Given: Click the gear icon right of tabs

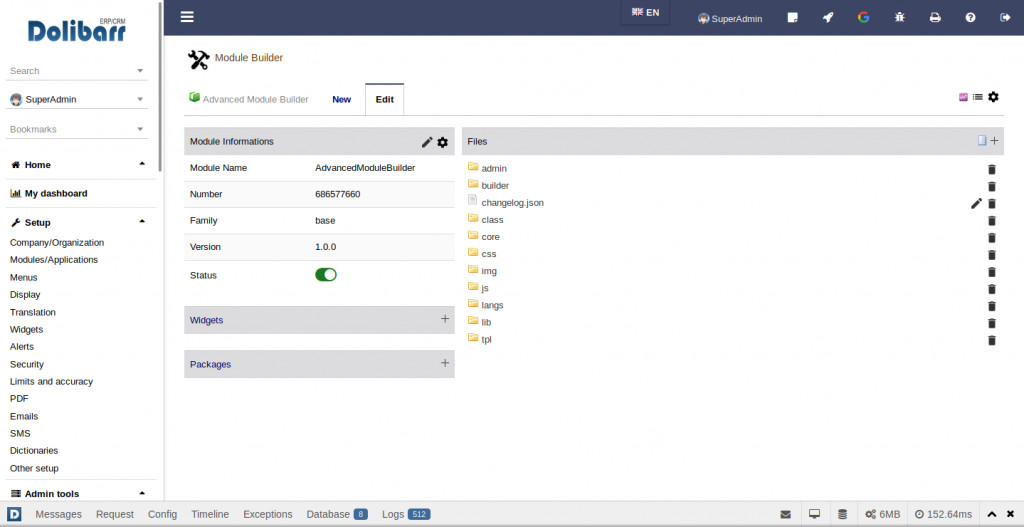Looking at the screenshot, I should click(x=993, y=97).
